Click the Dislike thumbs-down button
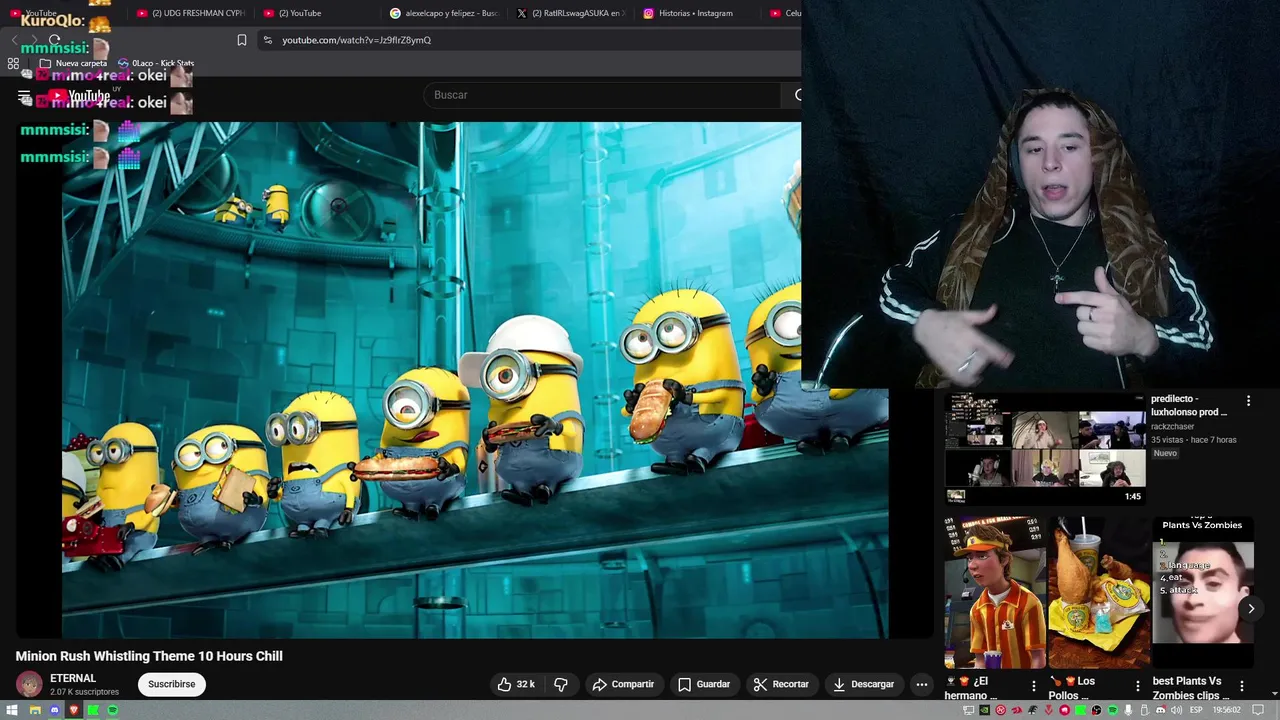1280x720 pixels. point(561,684)
